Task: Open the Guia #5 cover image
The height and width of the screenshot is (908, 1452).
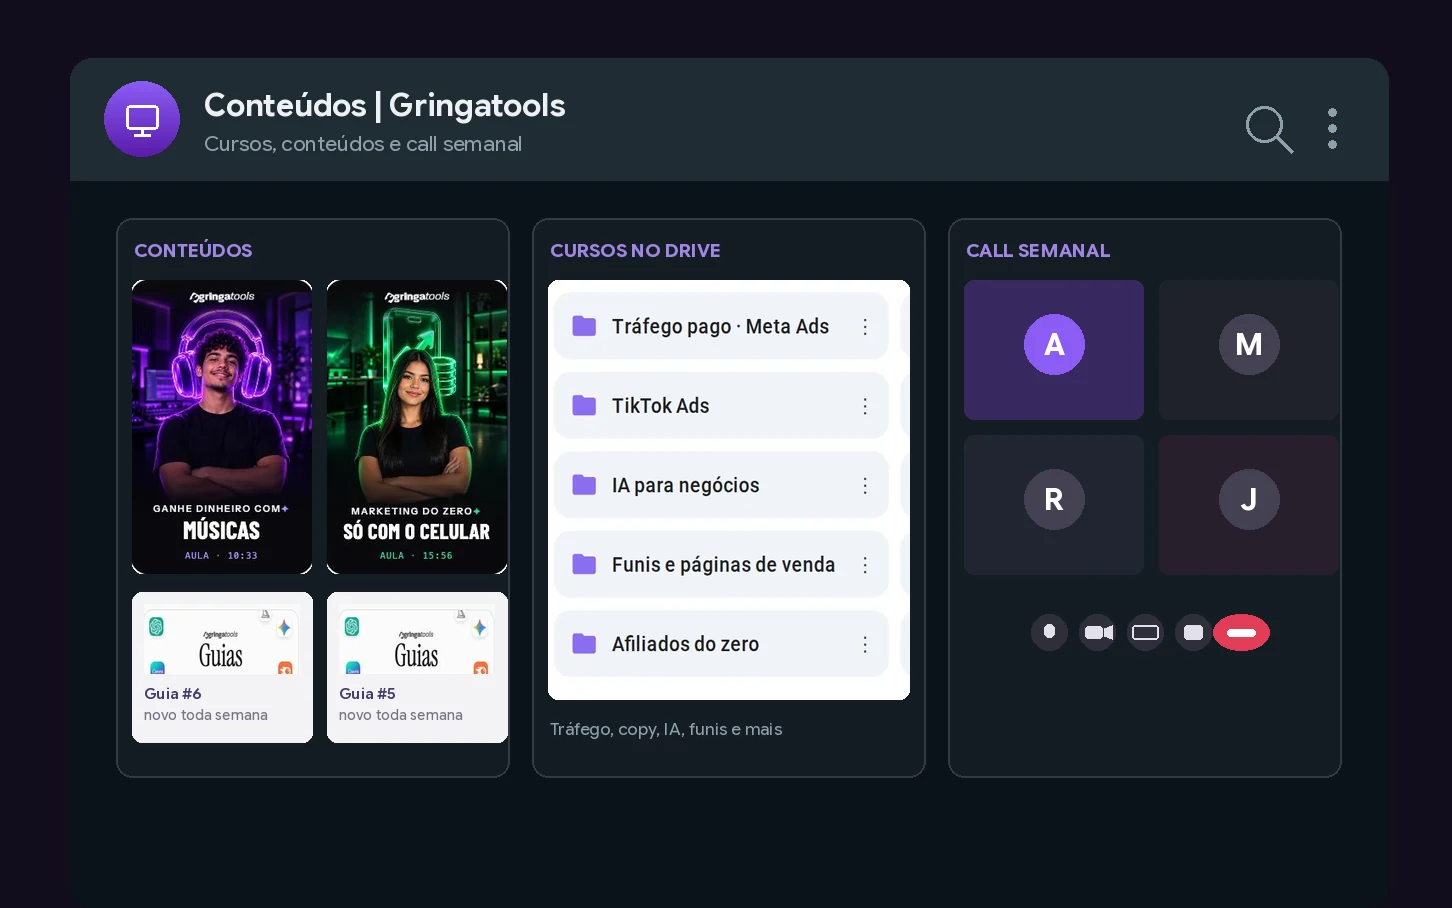Action: tap(417, 639)
